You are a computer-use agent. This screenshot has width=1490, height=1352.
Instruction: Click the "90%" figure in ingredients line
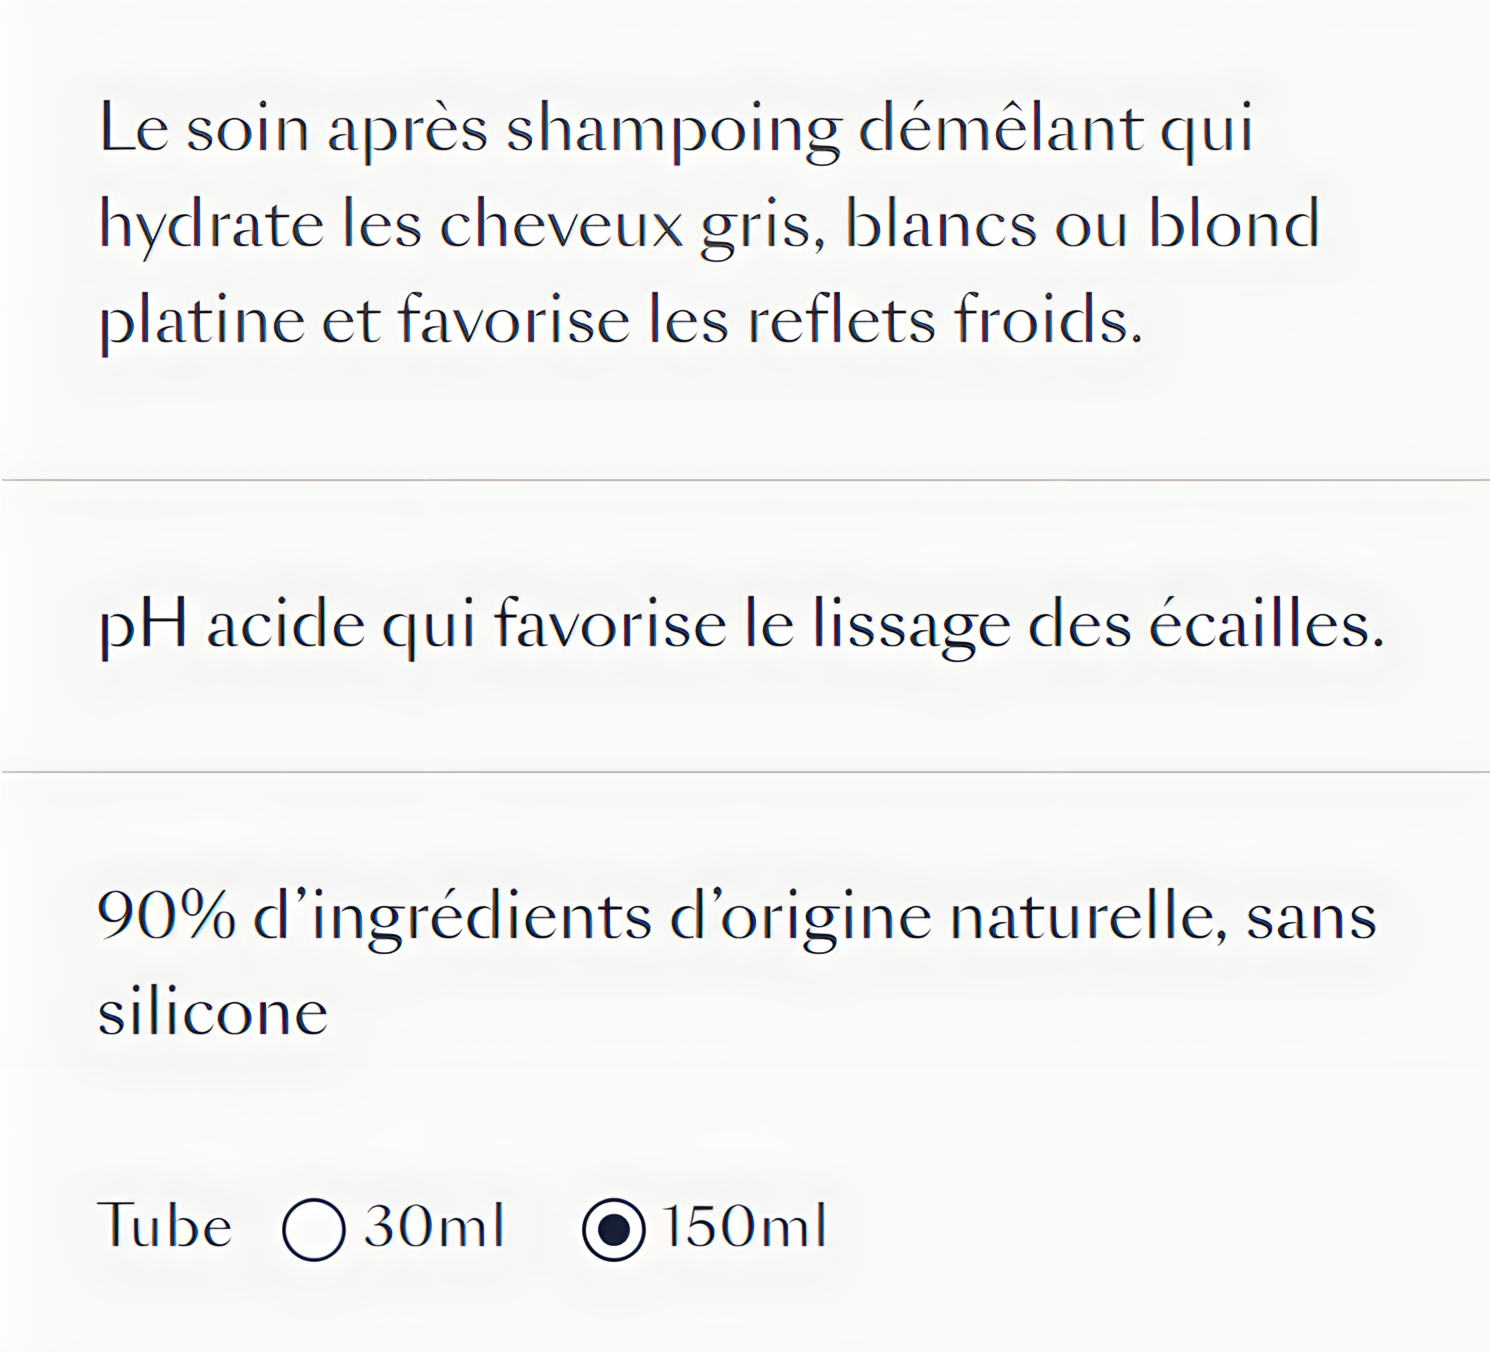[x=167, y=916]
